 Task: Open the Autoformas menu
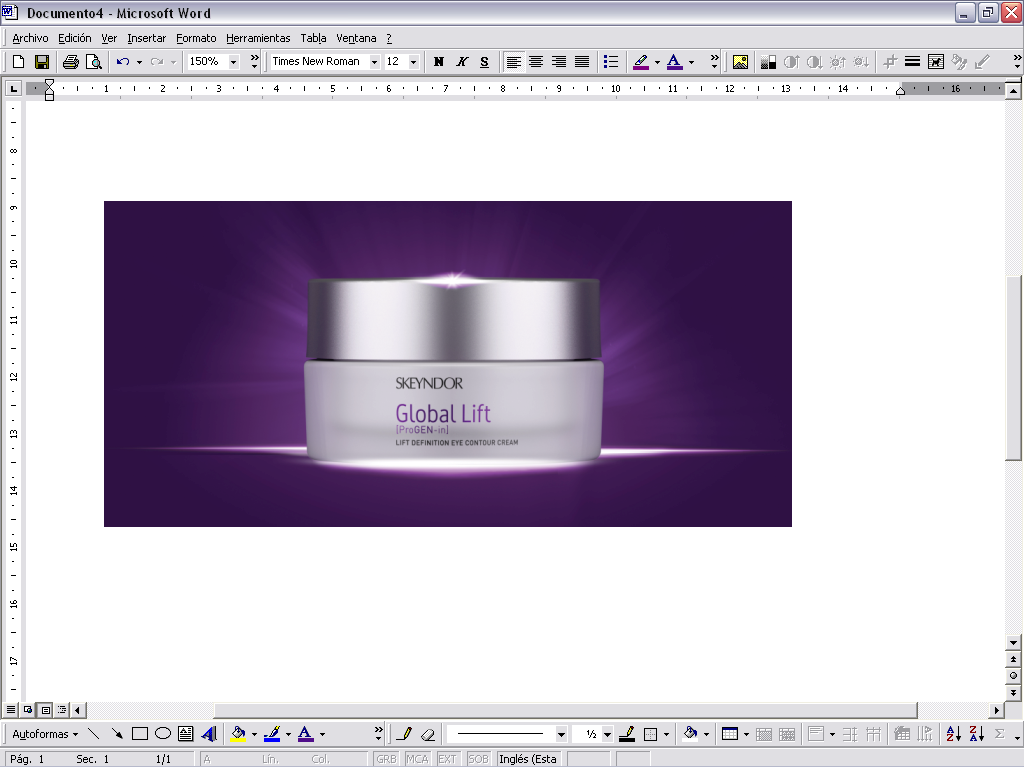45,733
